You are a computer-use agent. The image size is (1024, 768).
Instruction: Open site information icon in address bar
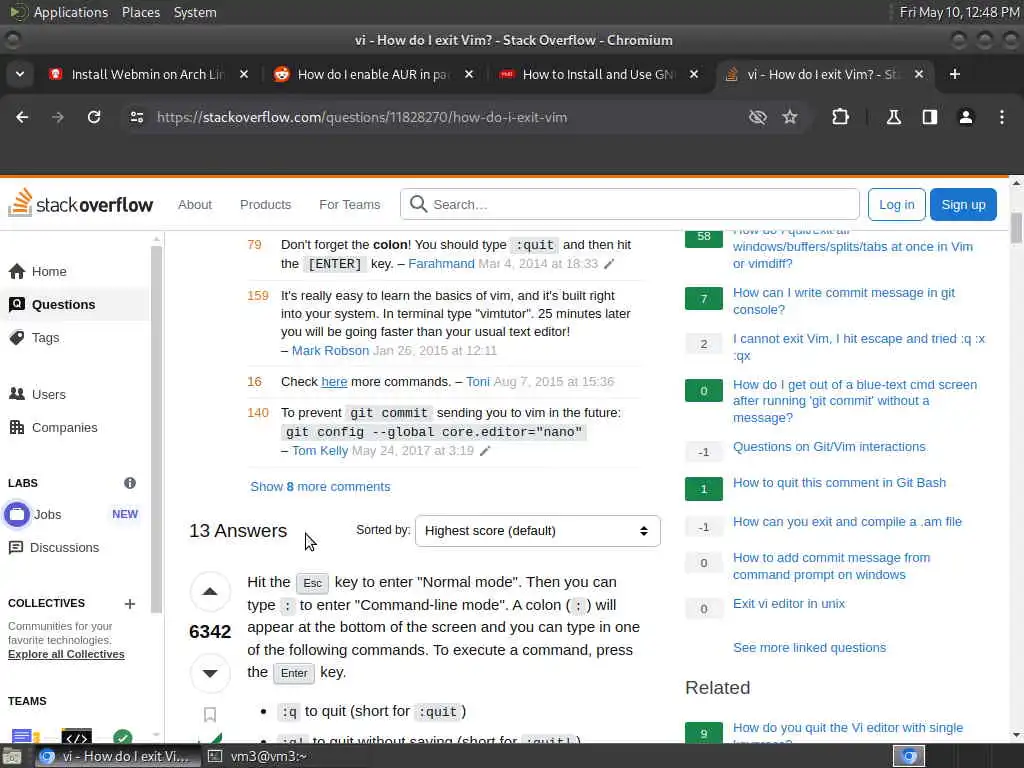pos(136,118)
